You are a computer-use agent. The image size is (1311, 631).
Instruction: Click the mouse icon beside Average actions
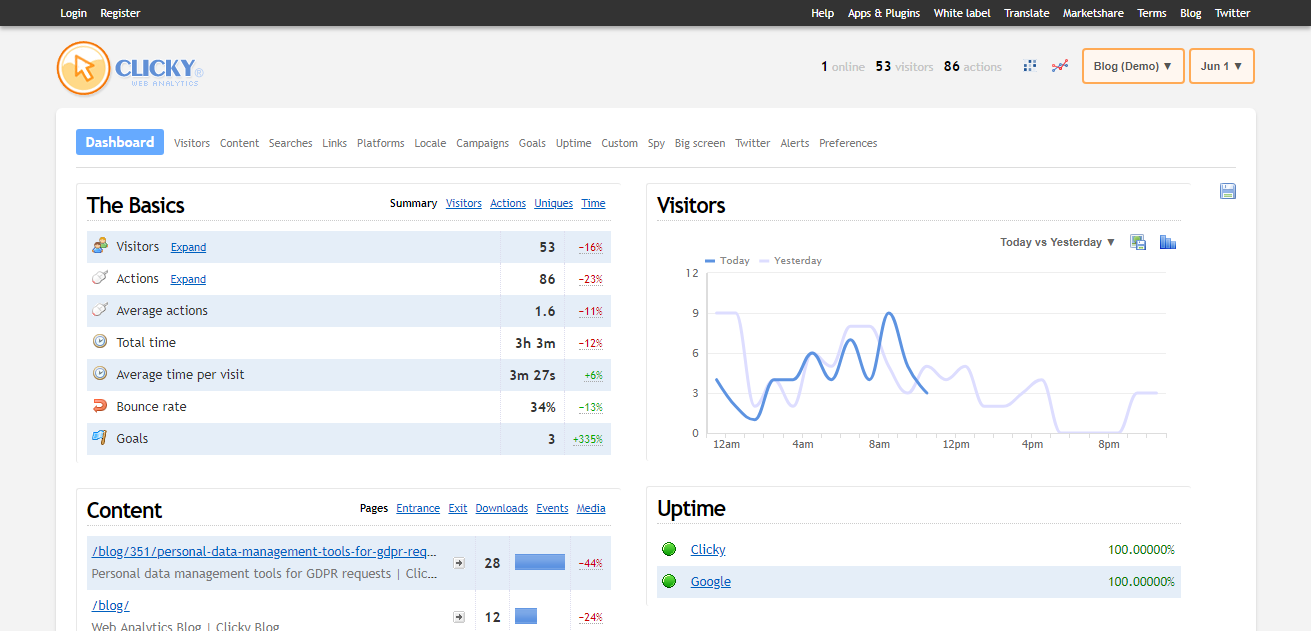click(99, 310)
